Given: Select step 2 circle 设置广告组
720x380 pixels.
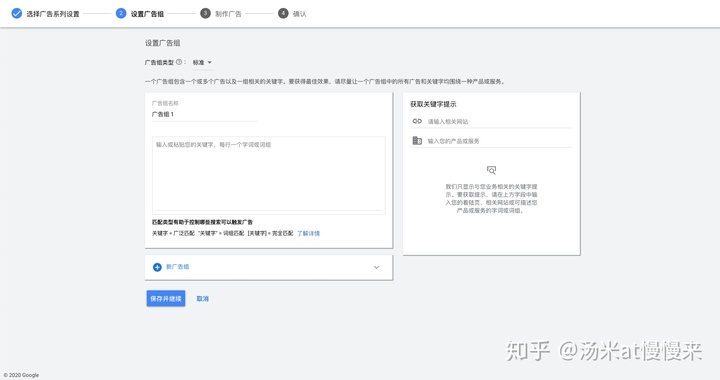Looking at the screenshot, I should pos(121,13).
